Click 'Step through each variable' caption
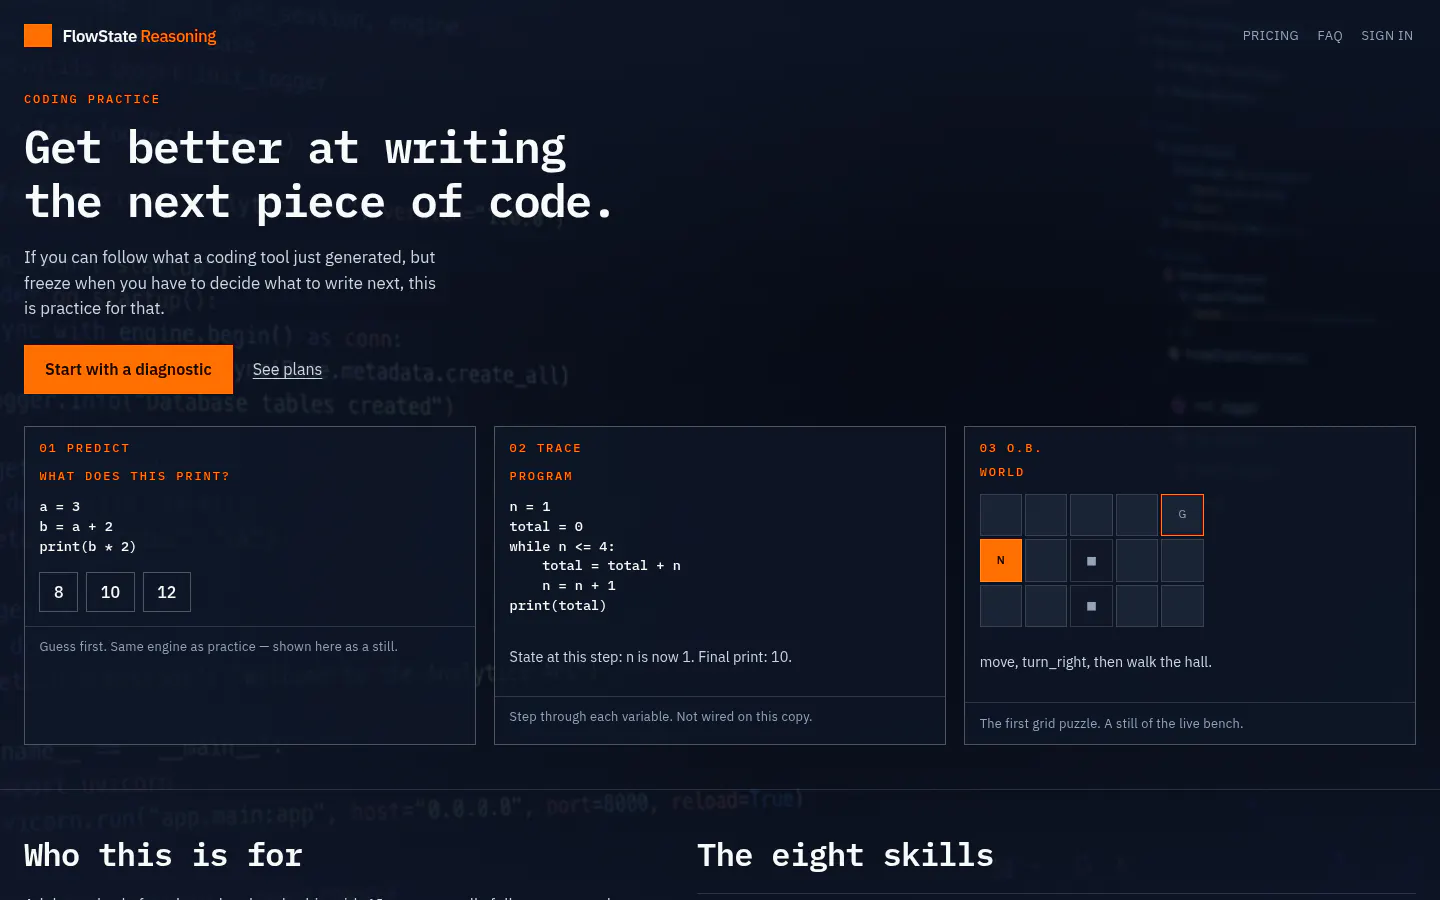The height and width of the screenshot is (900, 1440). point(660,717)
